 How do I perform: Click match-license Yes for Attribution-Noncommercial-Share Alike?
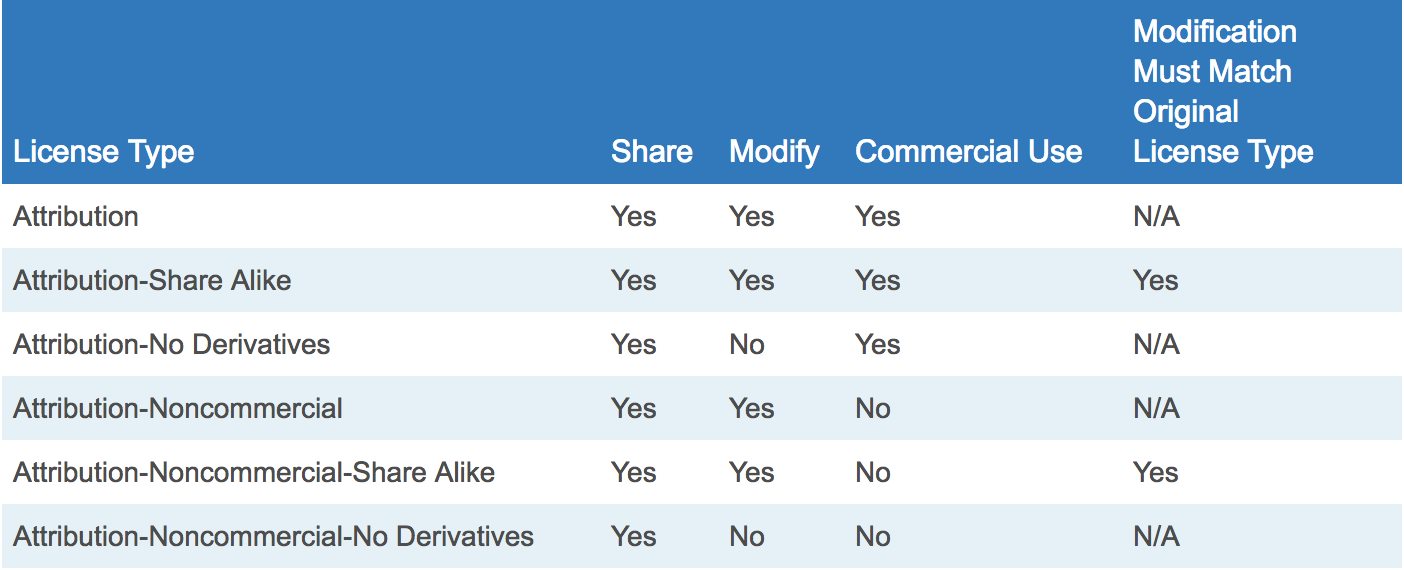[1156, 472]
